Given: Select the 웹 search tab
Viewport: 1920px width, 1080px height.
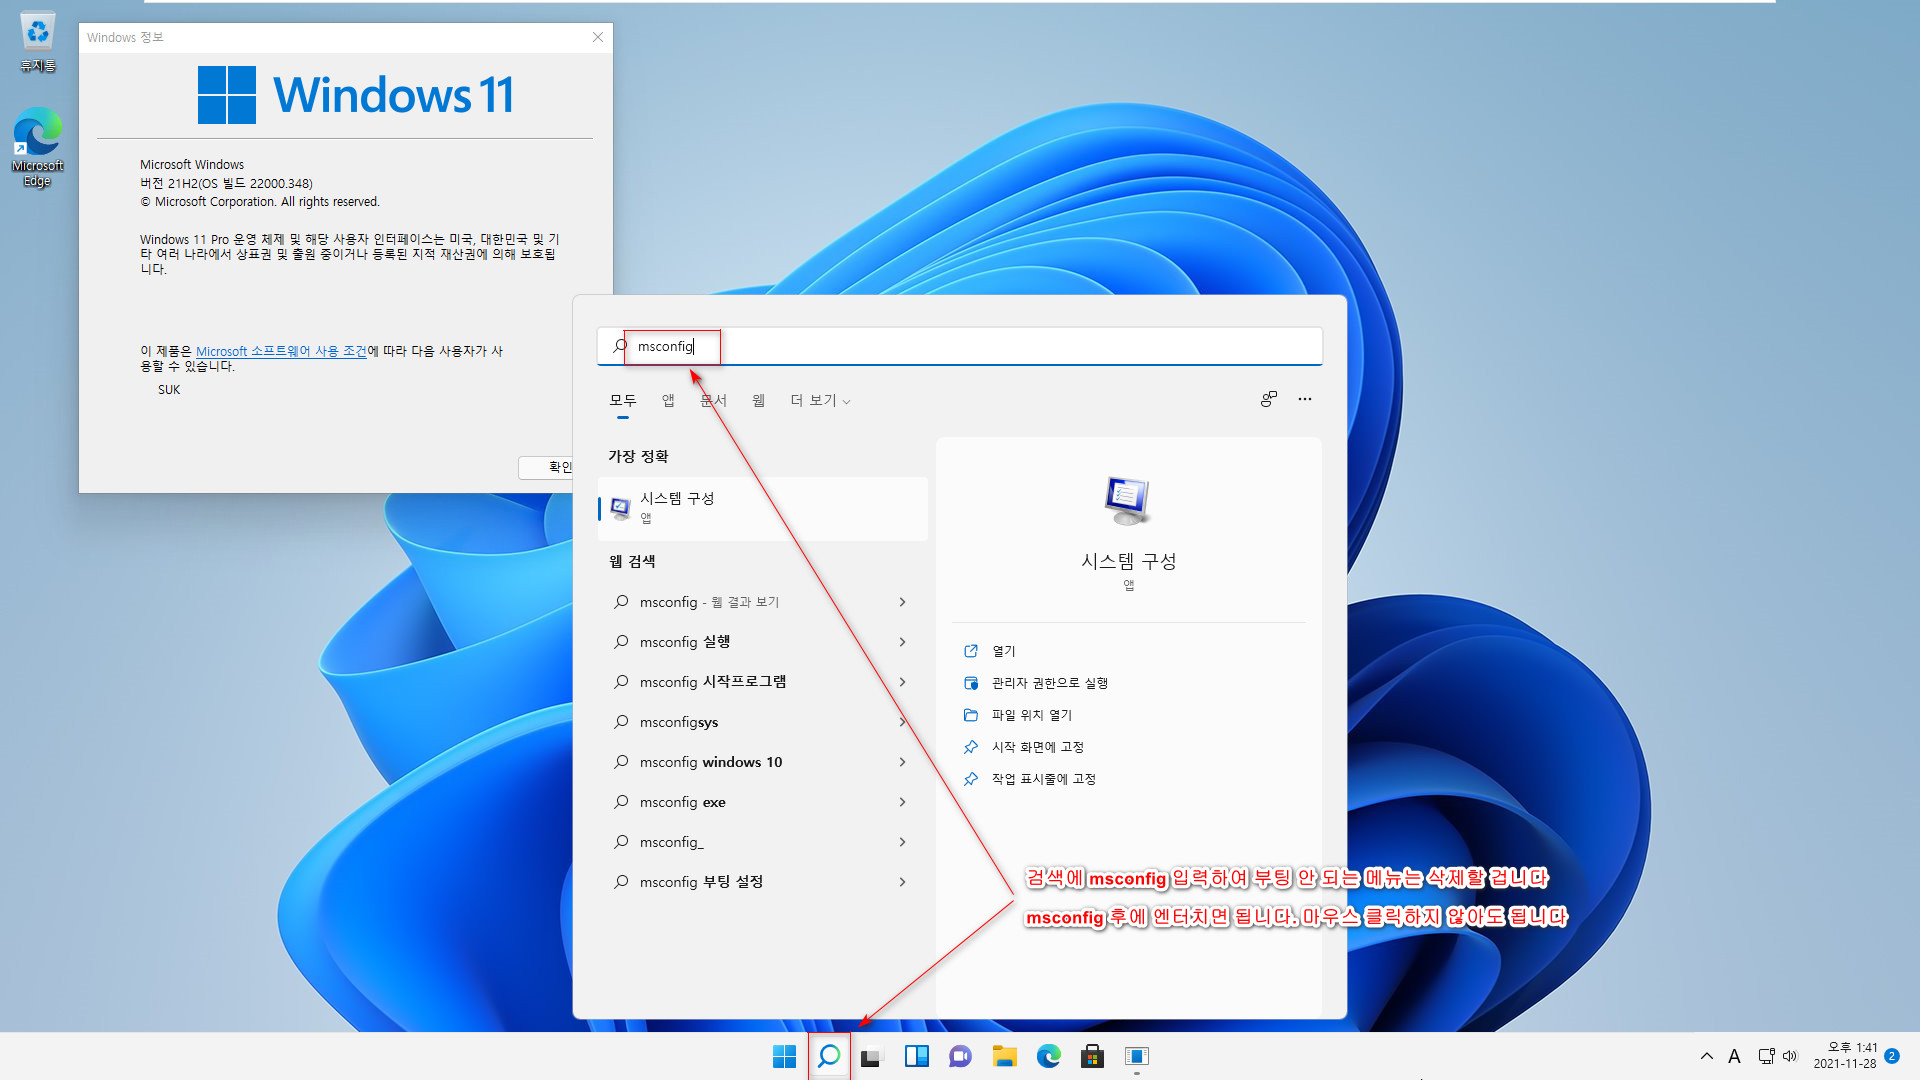Looking at the screenshot, I should click(x=759, y=401).
